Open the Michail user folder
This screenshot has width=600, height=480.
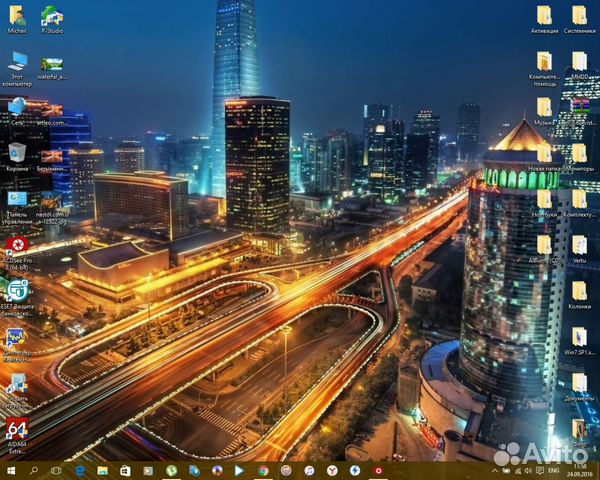pos(17,20)
